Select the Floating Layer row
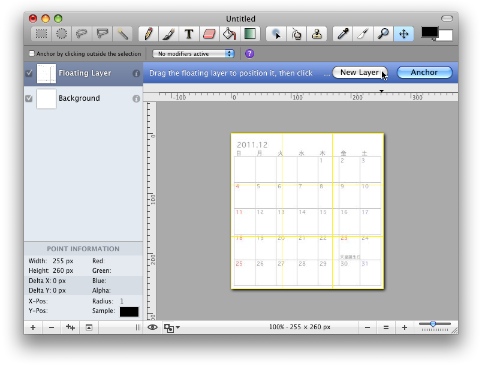This screenshot has height=370, width=482. click(83, 73)
